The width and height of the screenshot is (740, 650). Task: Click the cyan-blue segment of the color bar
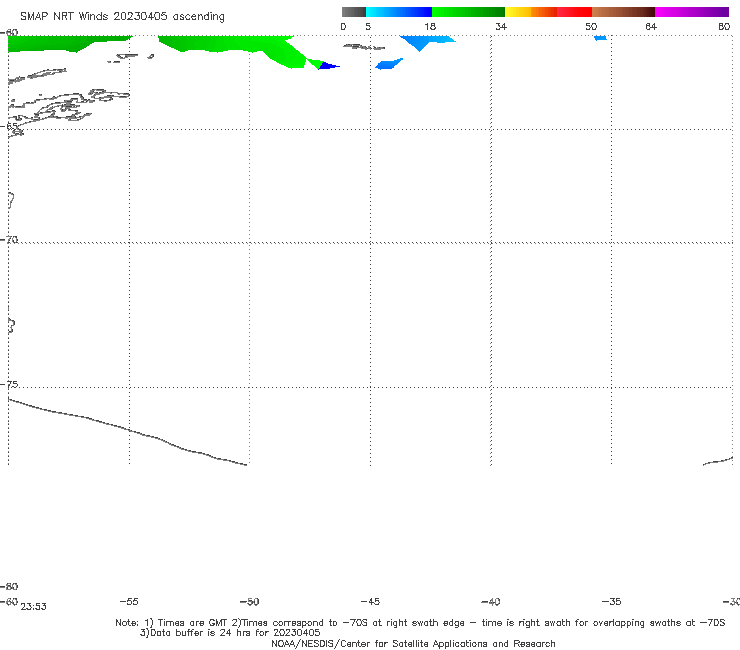click(x=399, y=12)
